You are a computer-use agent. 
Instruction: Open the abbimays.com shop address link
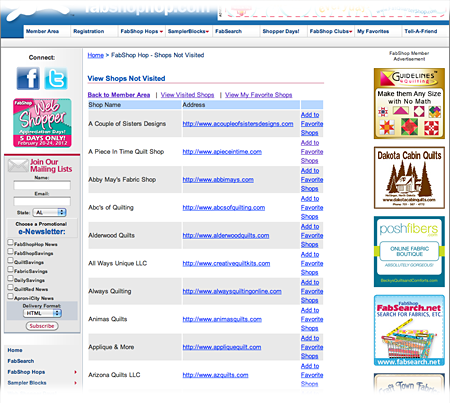point(218,180)
